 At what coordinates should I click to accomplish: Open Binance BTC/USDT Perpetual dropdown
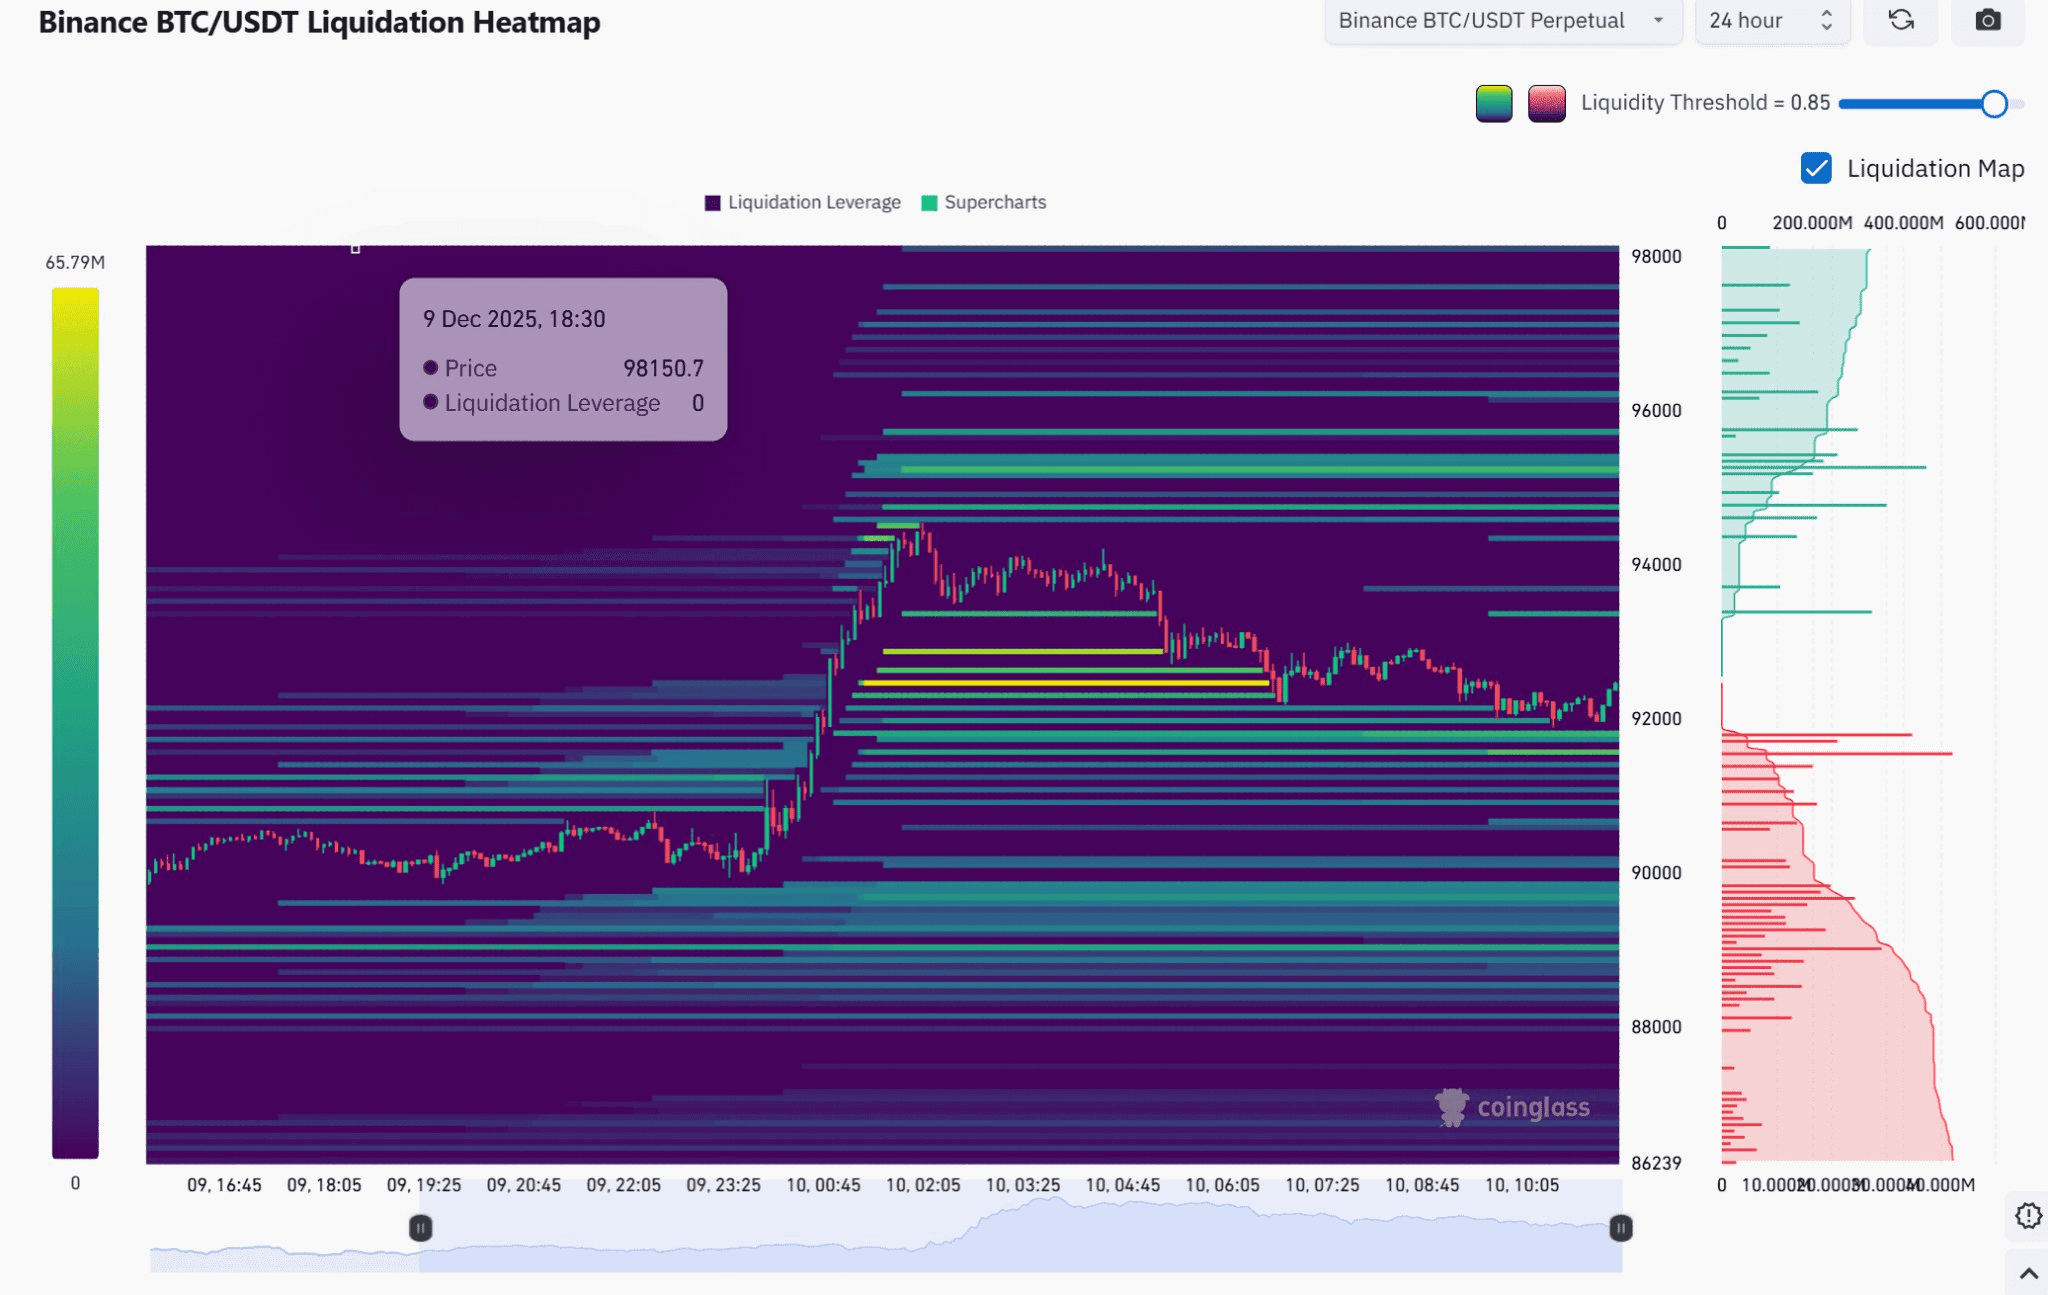[1481, 20]
